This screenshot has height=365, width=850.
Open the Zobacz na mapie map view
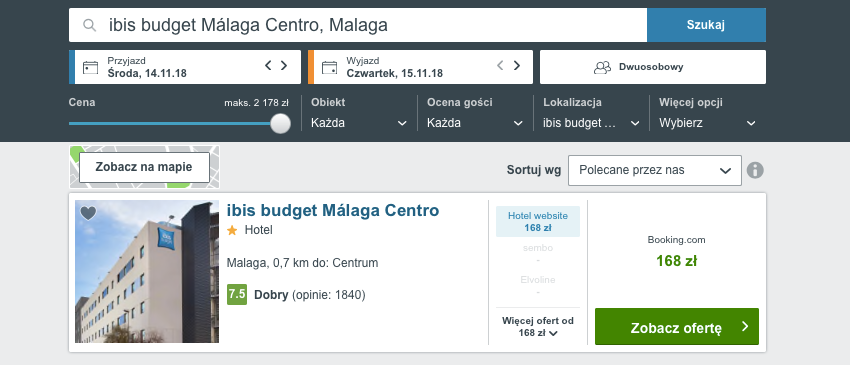coord(144,167)
